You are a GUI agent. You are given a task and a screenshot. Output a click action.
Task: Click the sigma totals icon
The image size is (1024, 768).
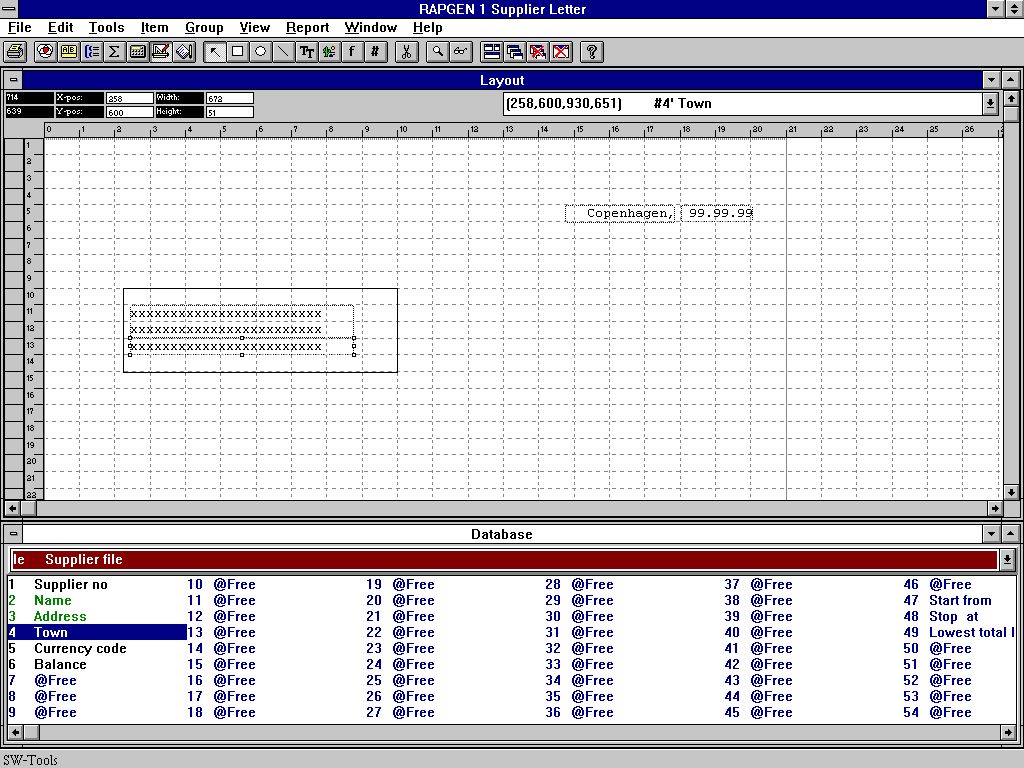tap(115, 51)
